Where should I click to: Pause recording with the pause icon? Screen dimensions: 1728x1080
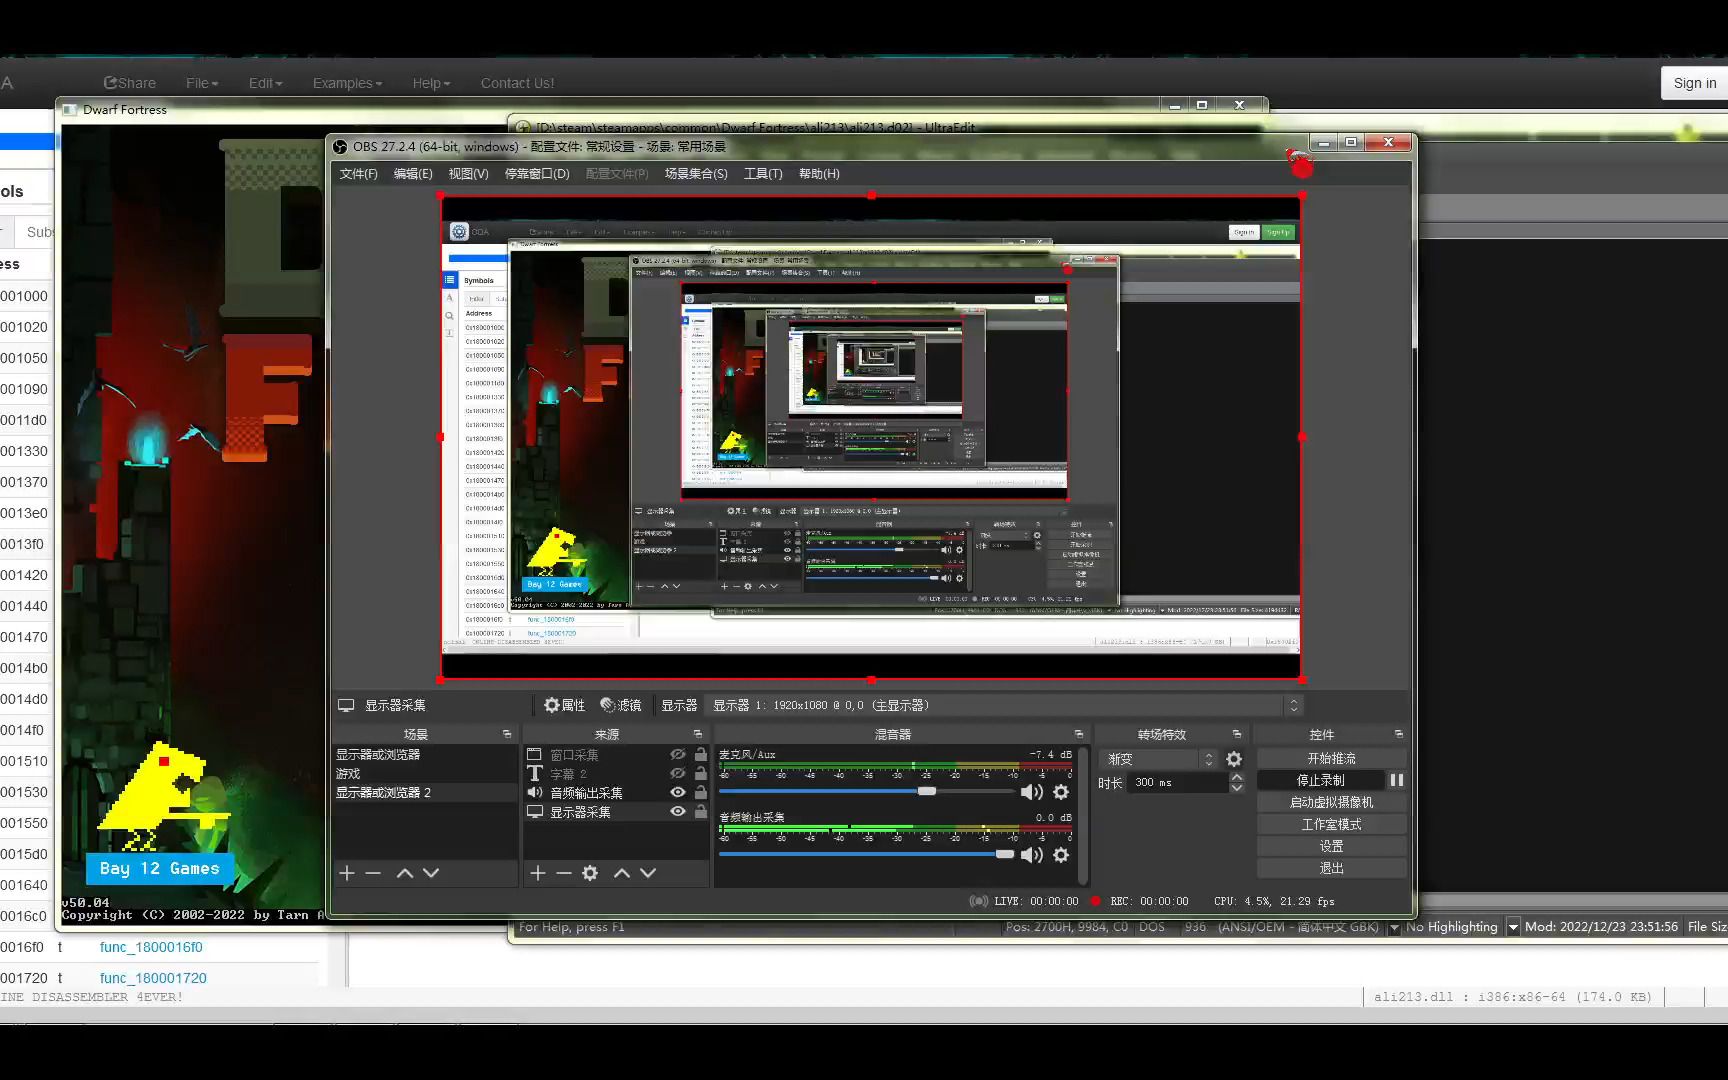pos(1396,780)
